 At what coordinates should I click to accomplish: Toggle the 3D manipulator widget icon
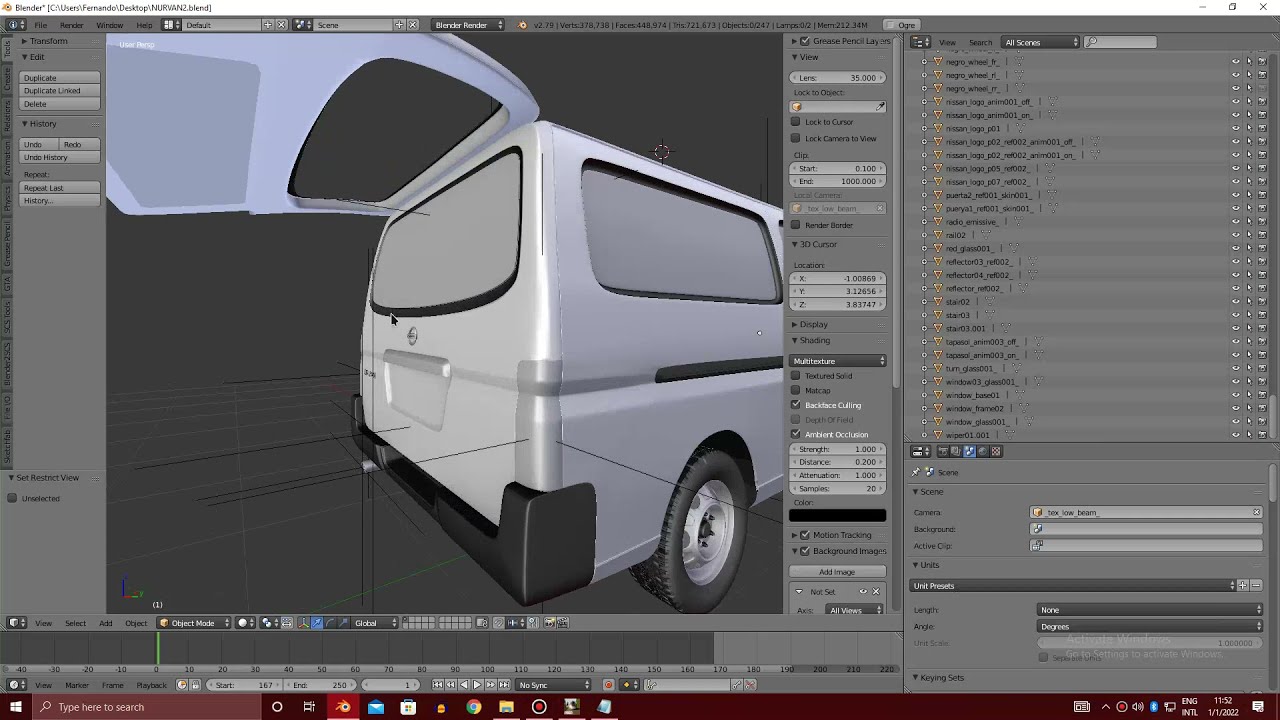point(304,623)
